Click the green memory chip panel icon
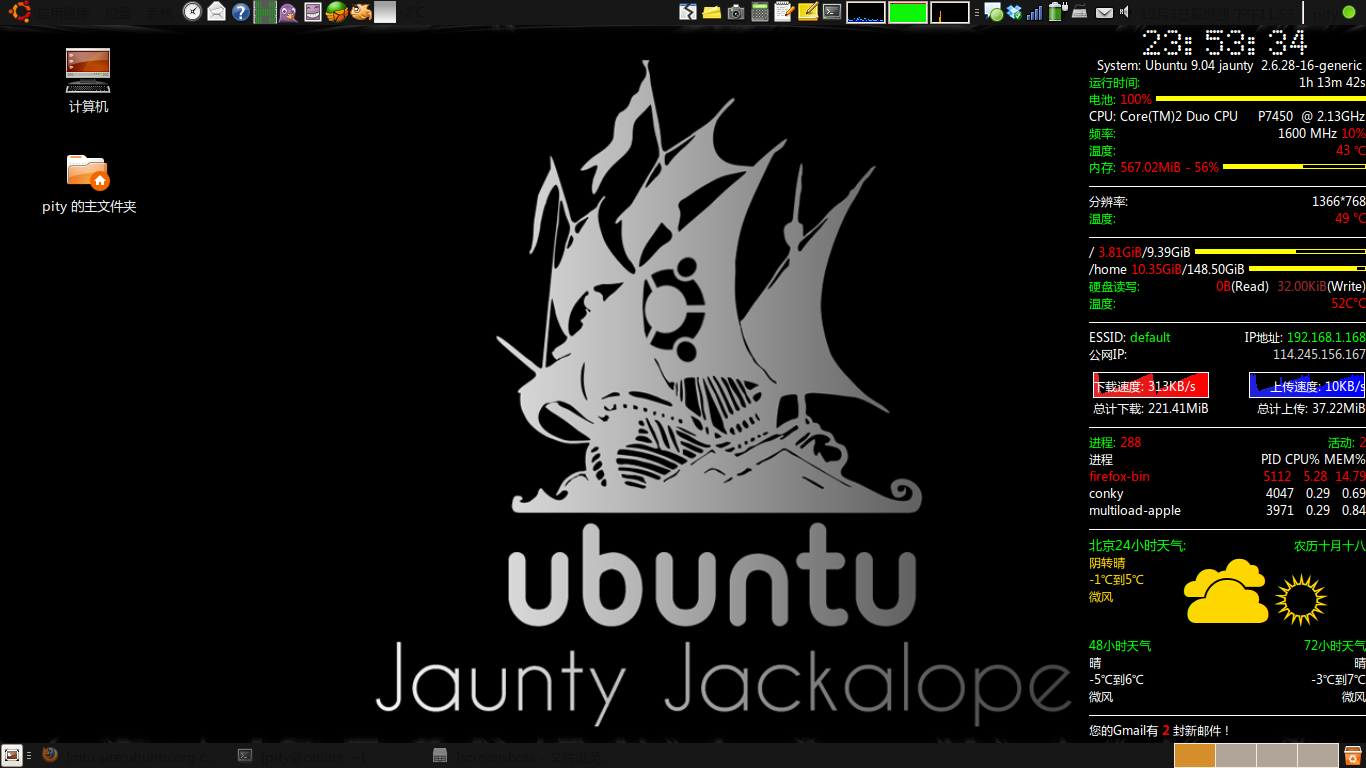 point(265,12)
